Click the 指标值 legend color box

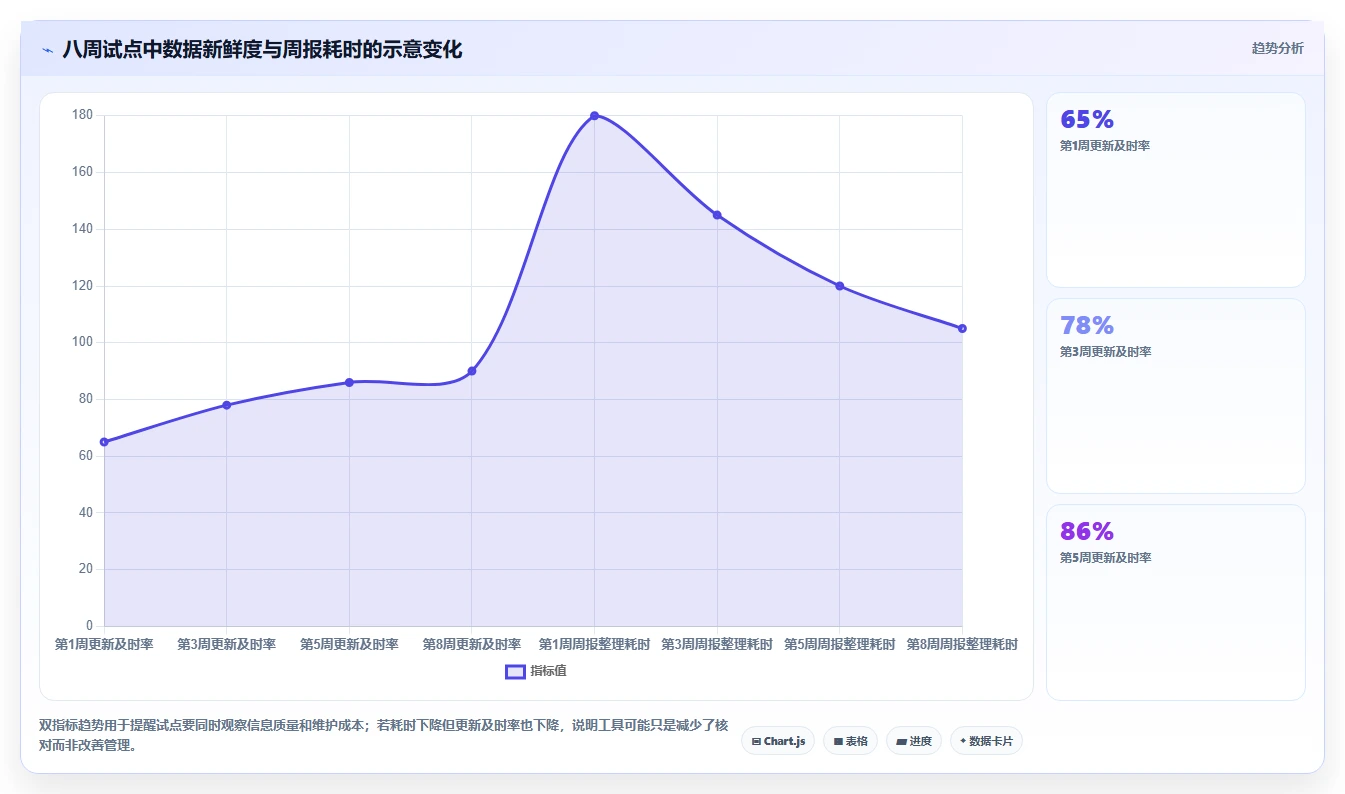click(515, 672)
